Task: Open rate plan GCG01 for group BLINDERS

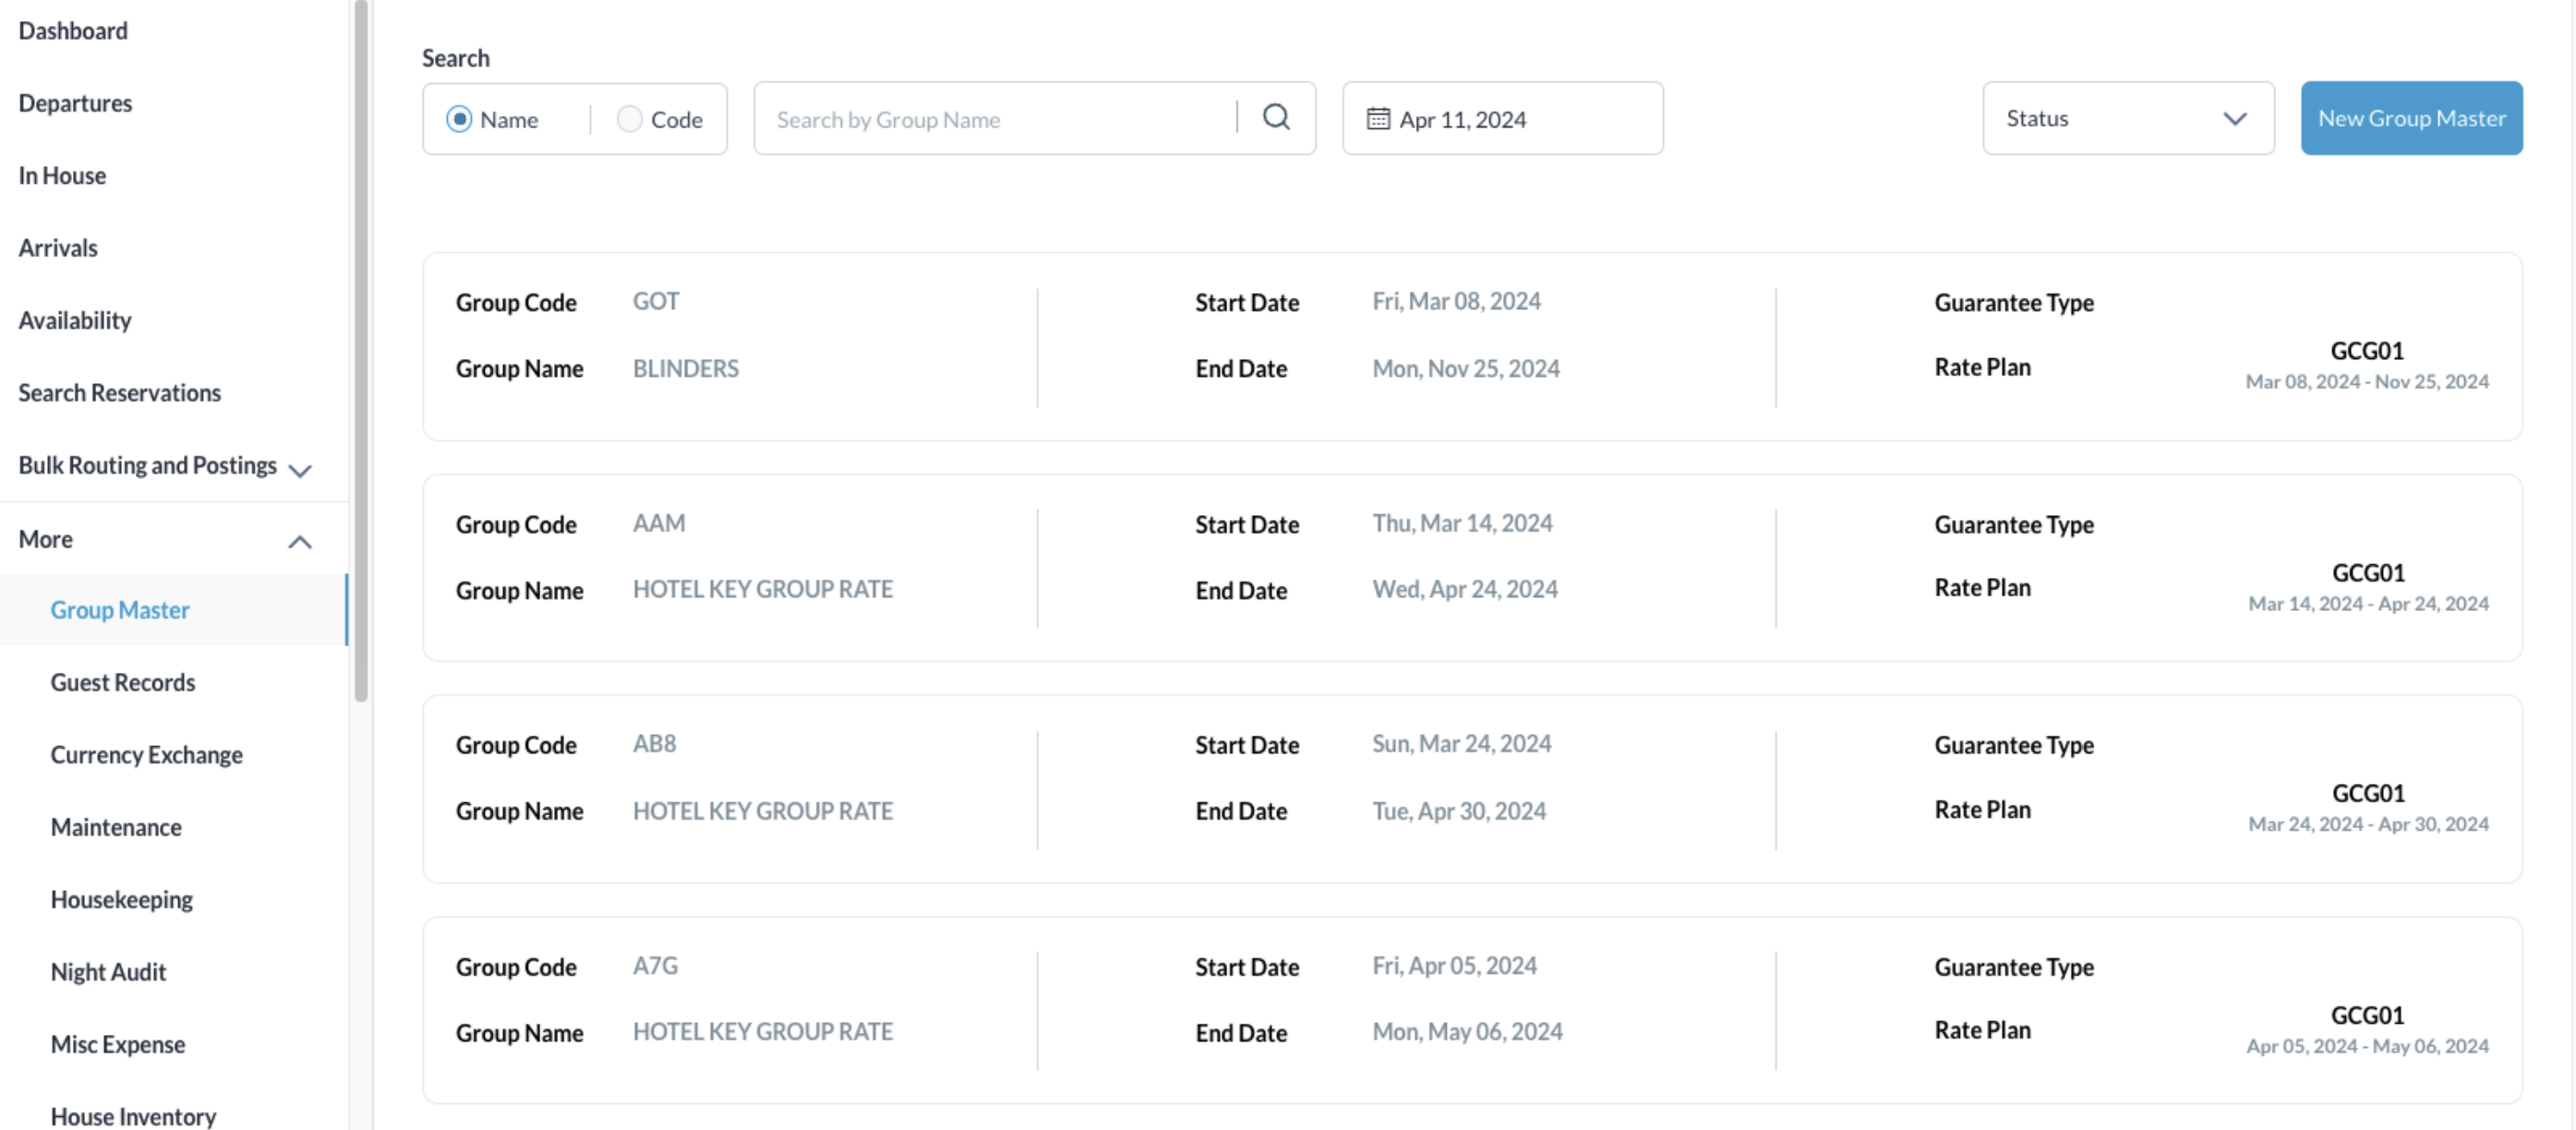Action: pos(2367,351)
